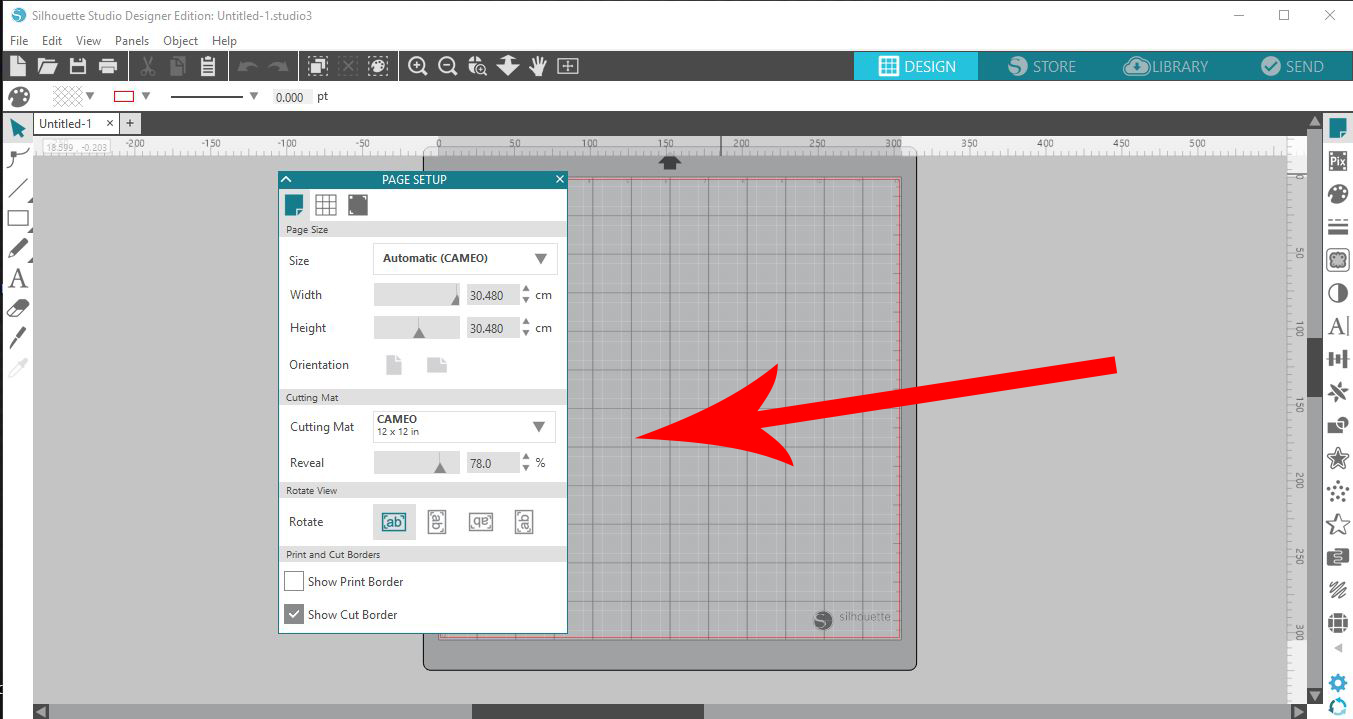
Task: Open the Text Style panel icon
Action: coord(1337,326)
